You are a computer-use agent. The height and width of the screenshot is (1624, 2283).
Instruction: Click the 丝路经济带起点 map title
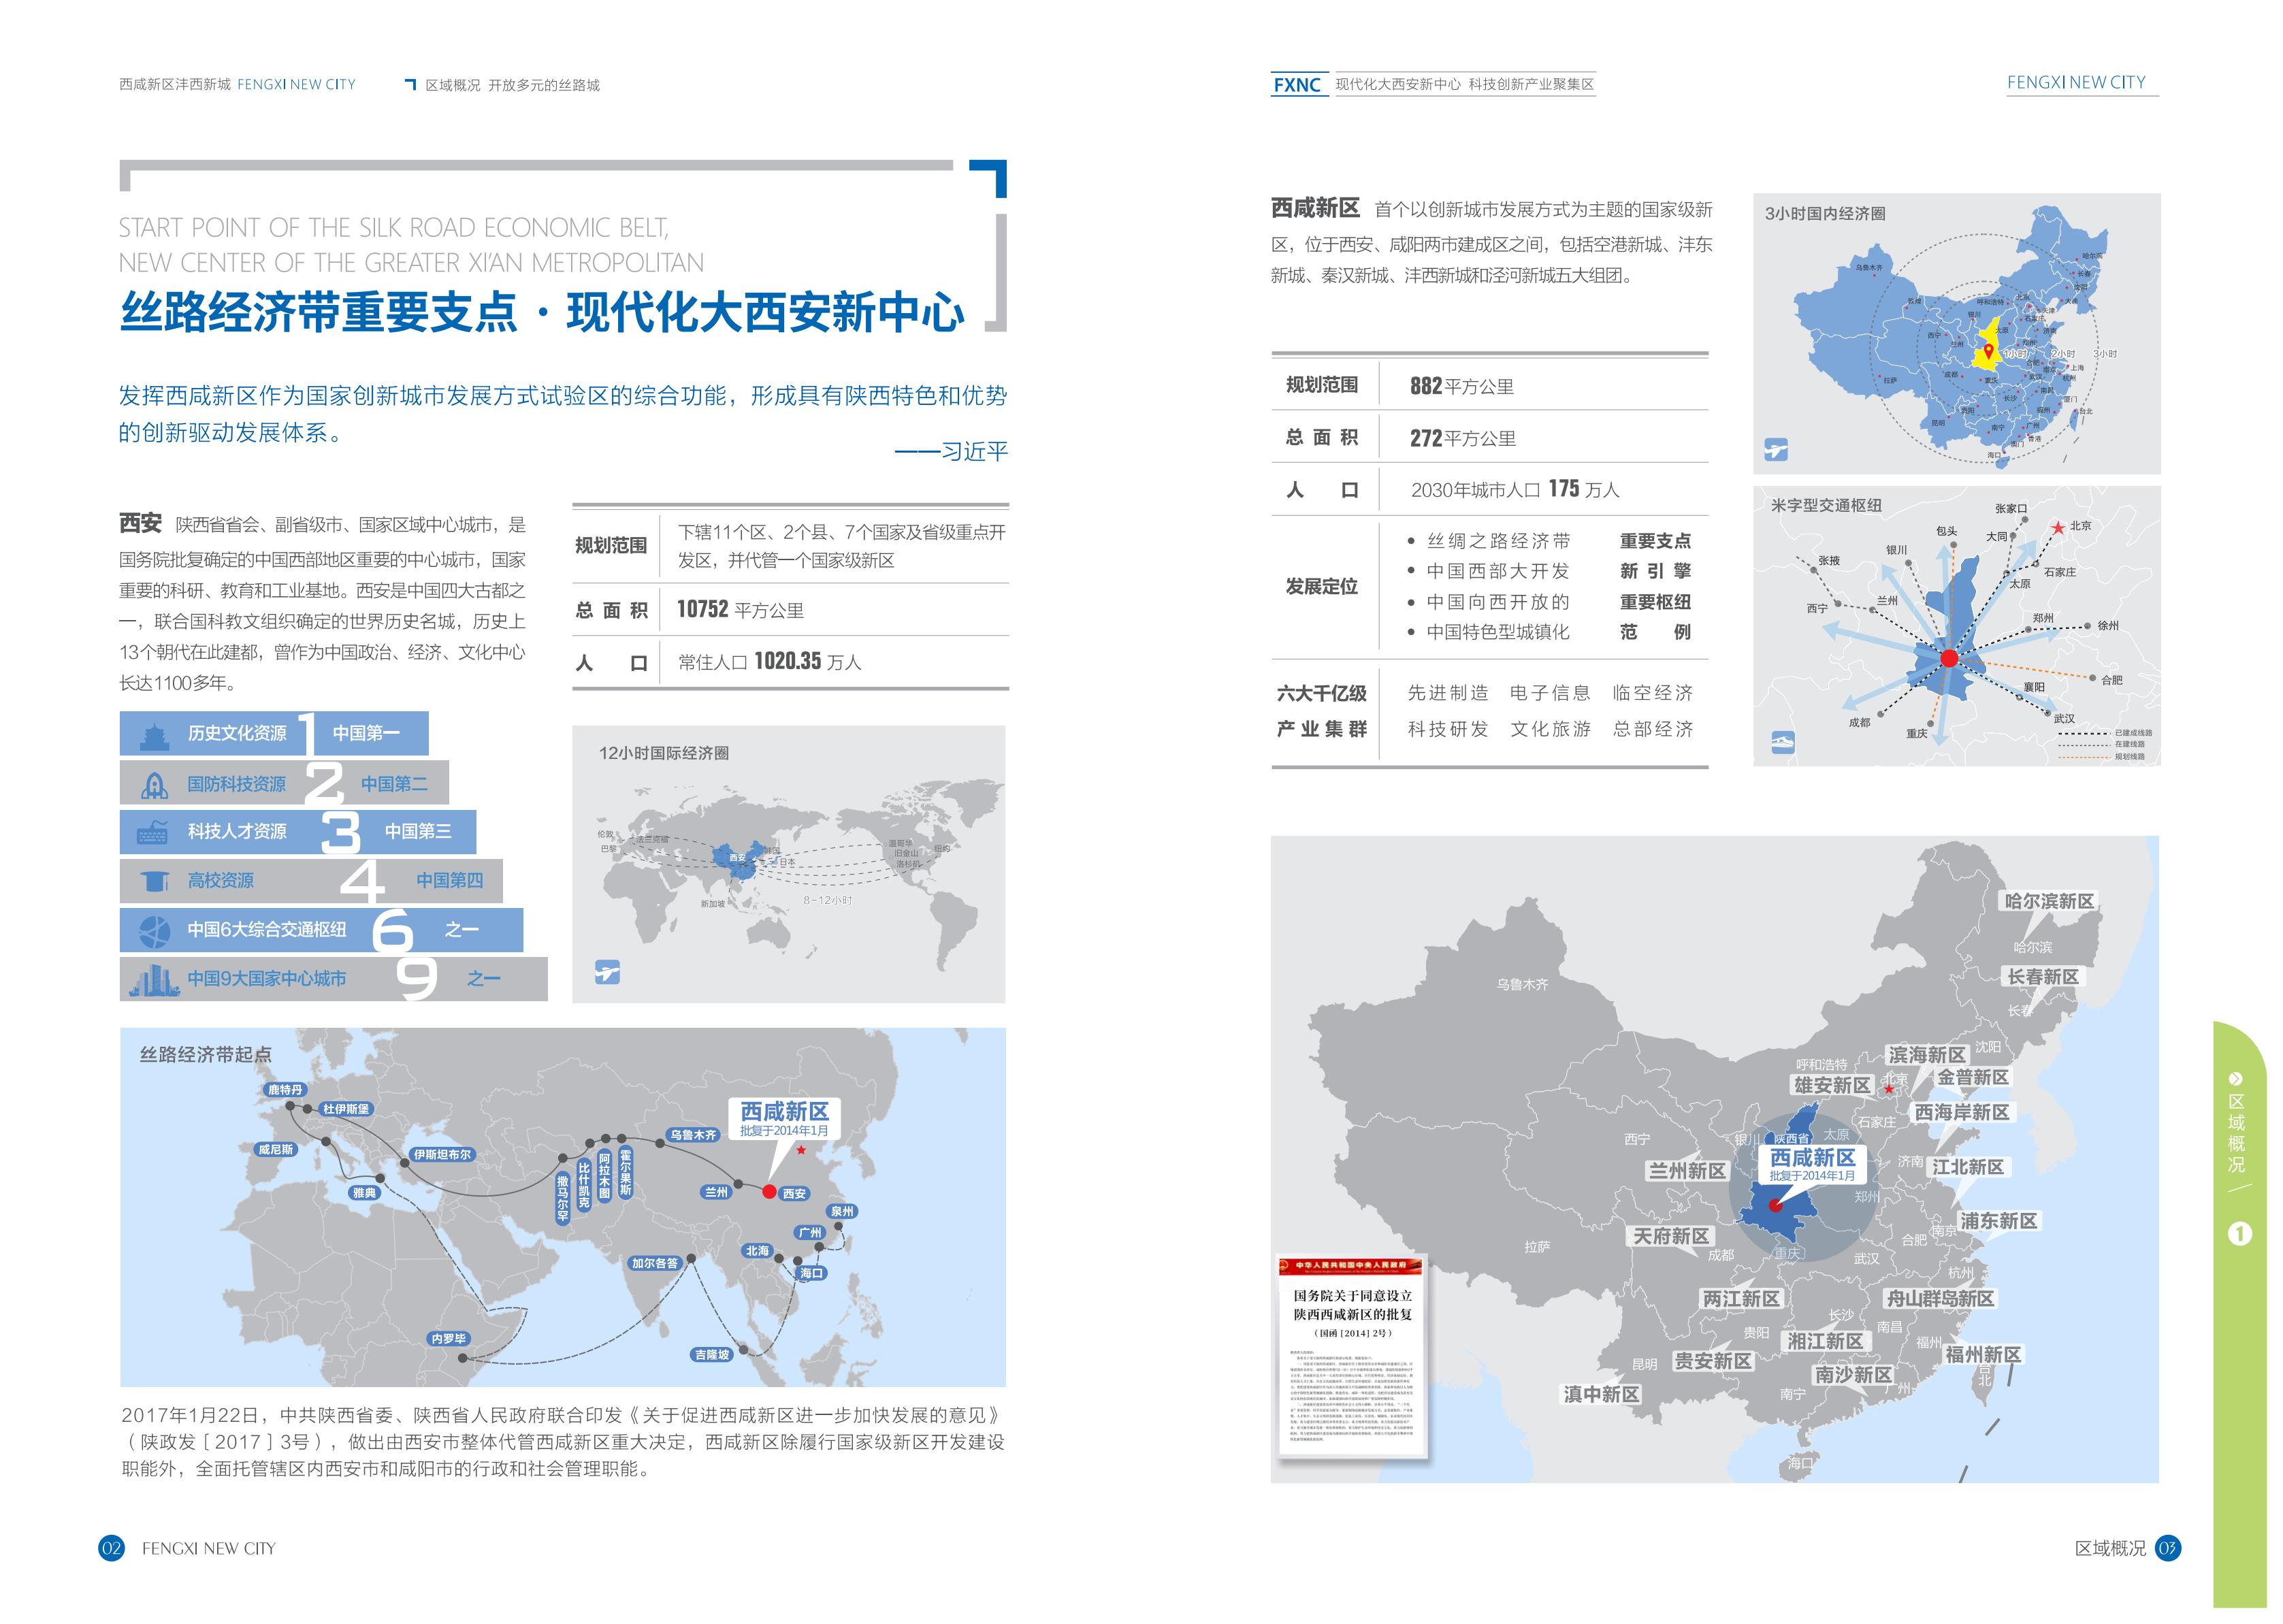pos(205,1055)
